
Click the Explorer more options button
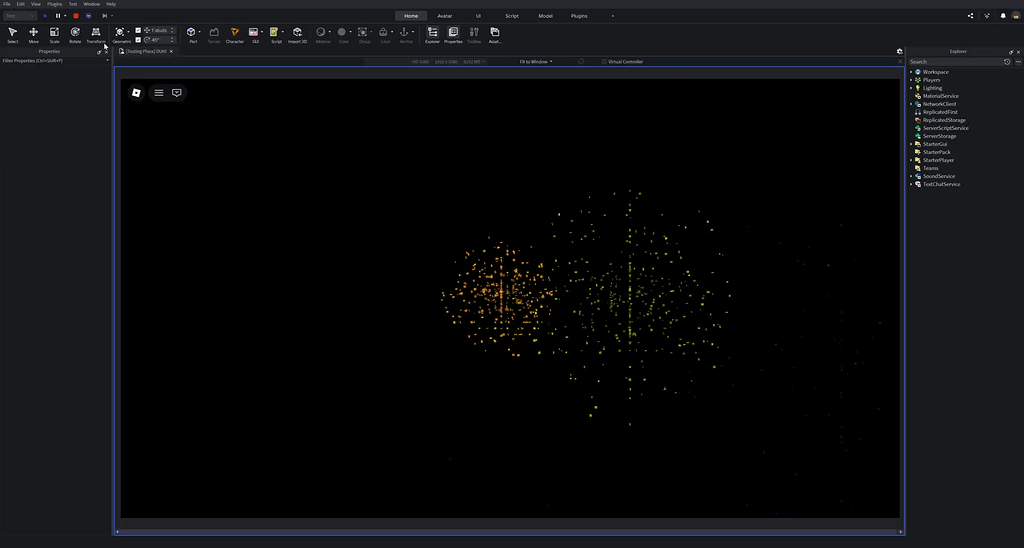point(1018,61)
